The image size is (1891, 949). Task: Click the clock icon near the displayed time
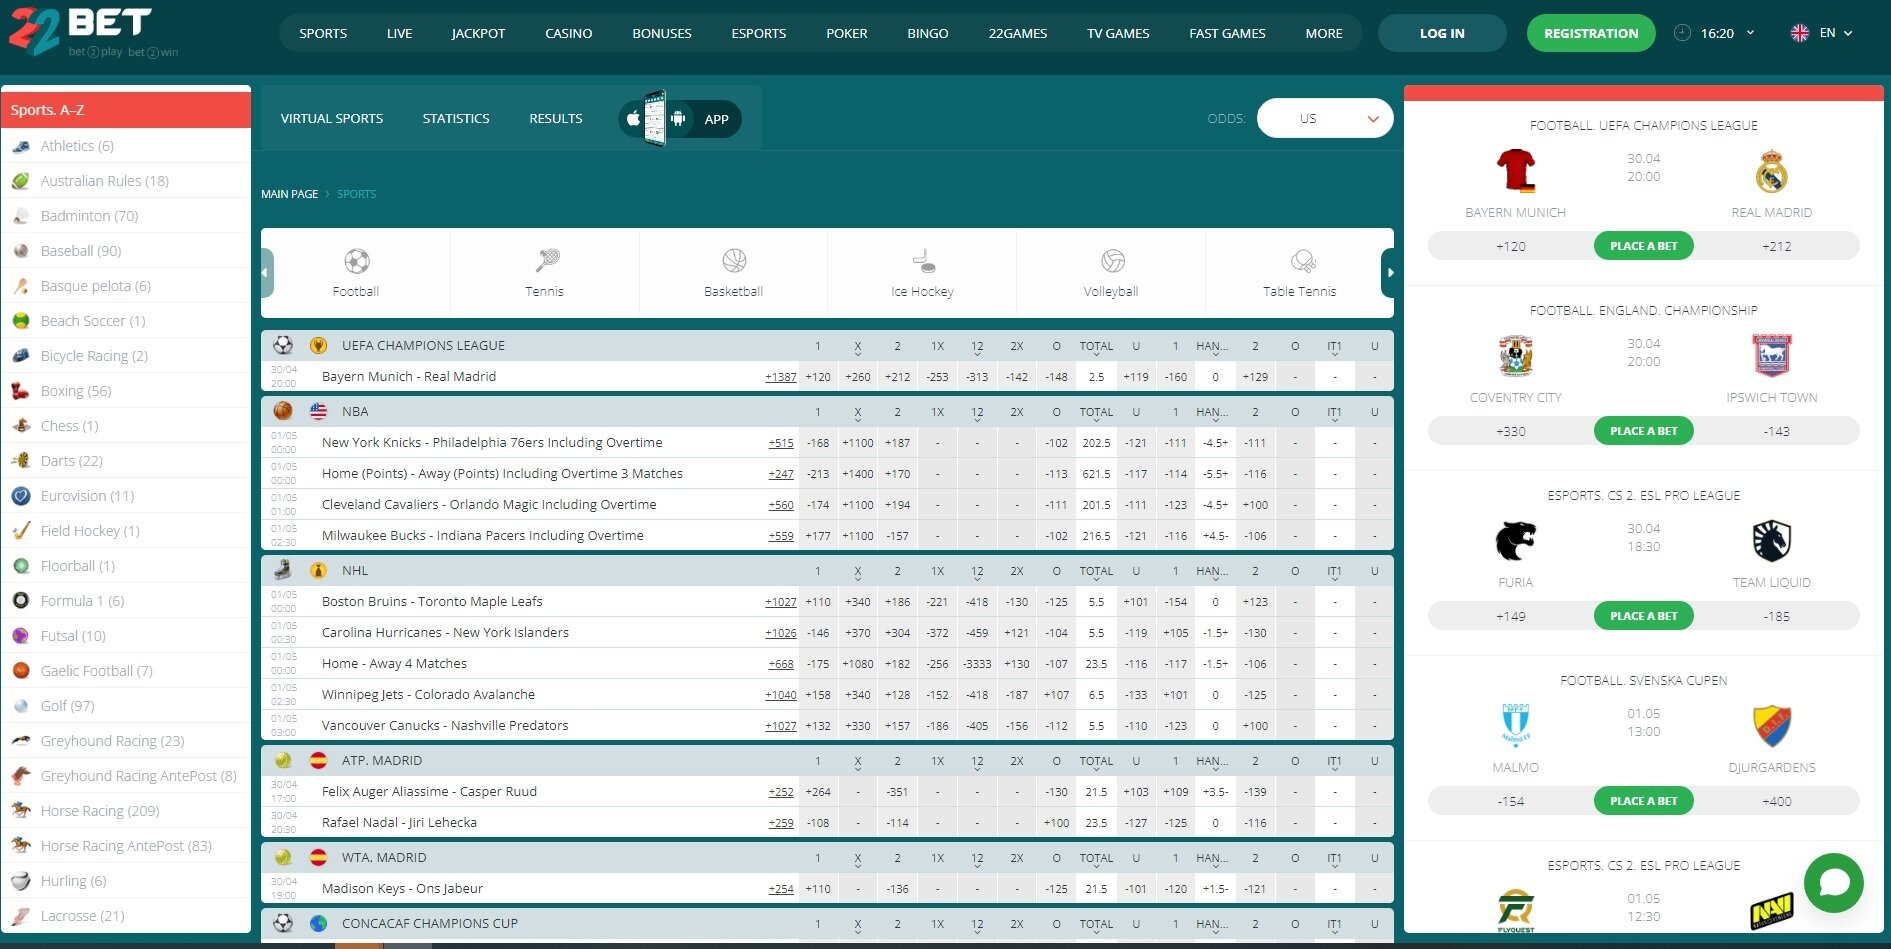1683,32
